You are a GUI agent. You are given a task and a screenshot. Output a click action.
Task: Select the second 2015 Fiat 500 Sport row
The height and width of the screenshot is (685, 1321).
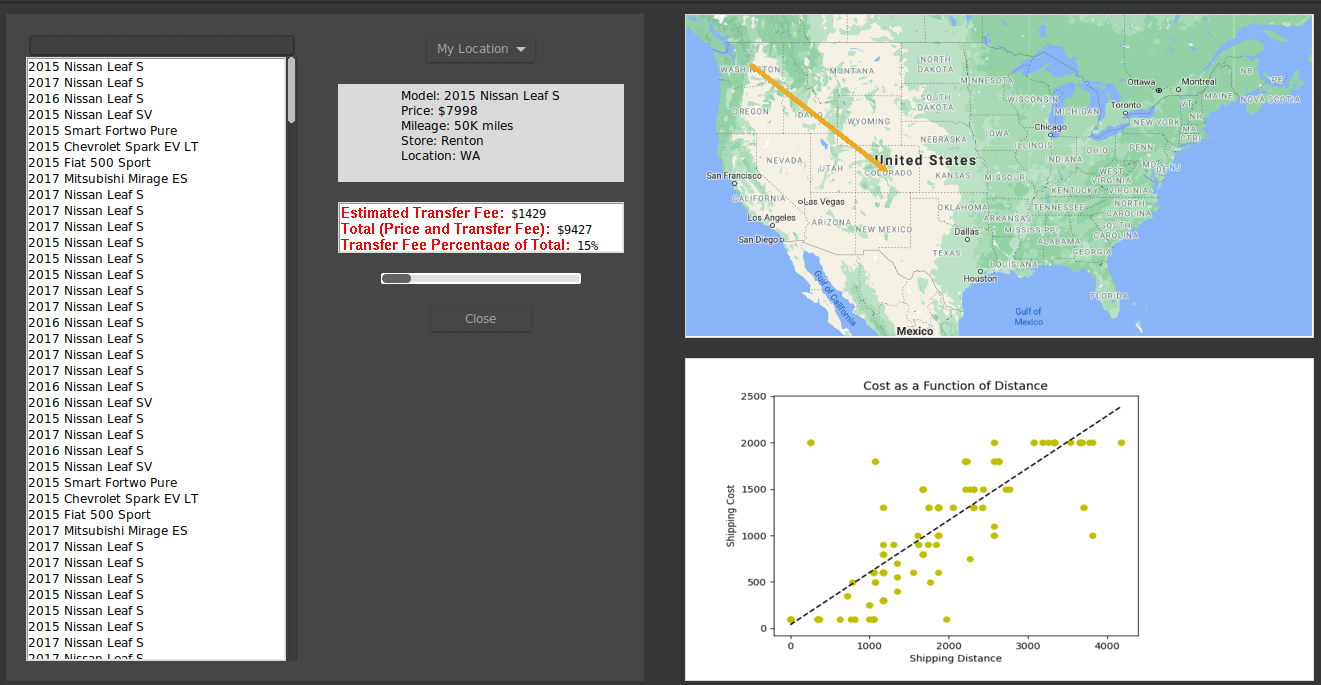(156, 515)
